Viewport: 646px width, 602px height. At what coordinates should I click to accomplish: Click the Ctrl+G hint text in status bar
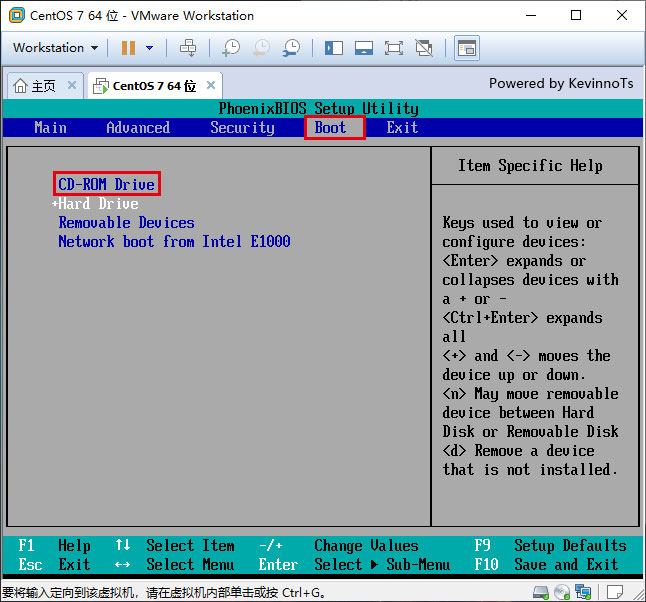(164, 593)
